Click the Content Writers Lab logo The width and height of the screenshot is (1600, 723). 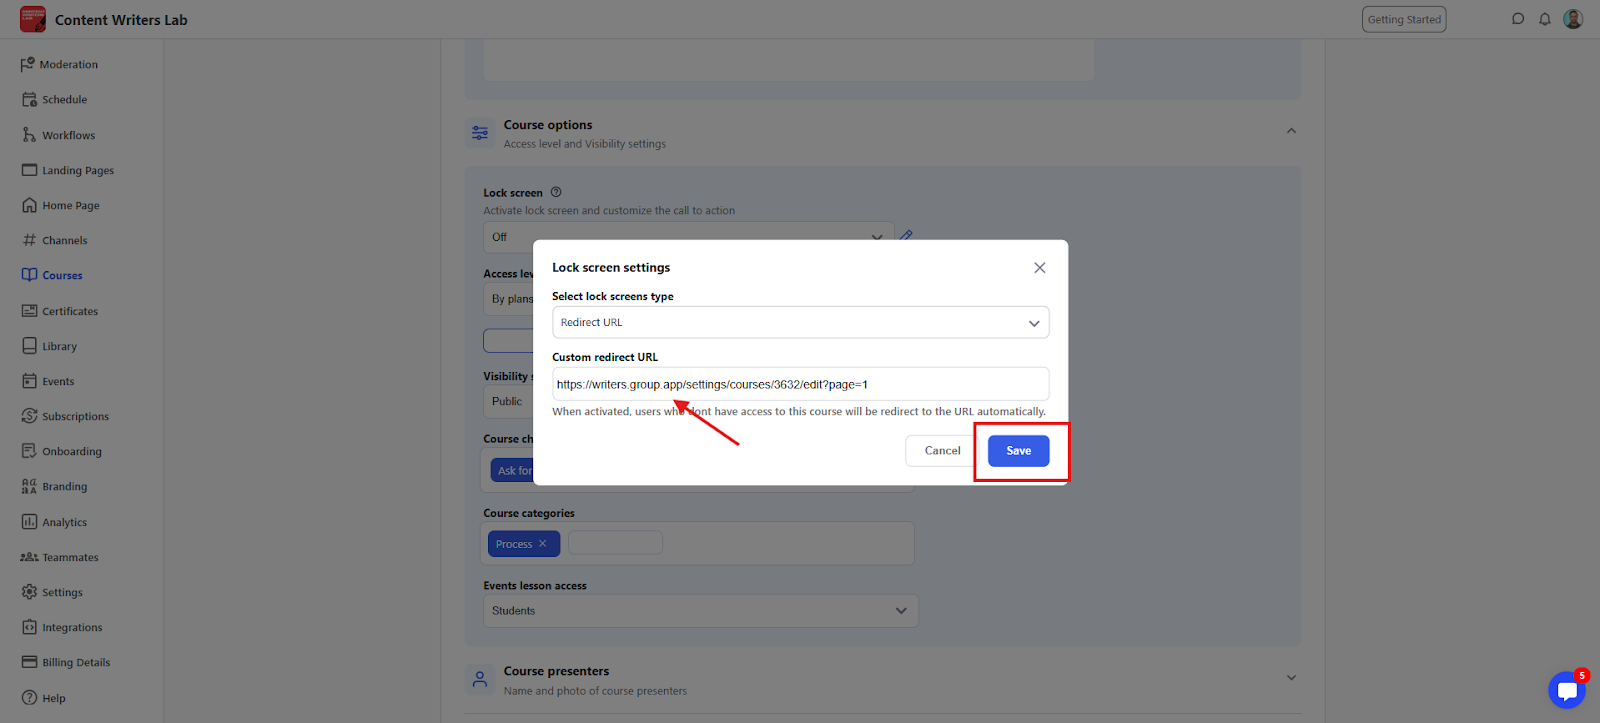pyautogui.click(x=33, y=19)
